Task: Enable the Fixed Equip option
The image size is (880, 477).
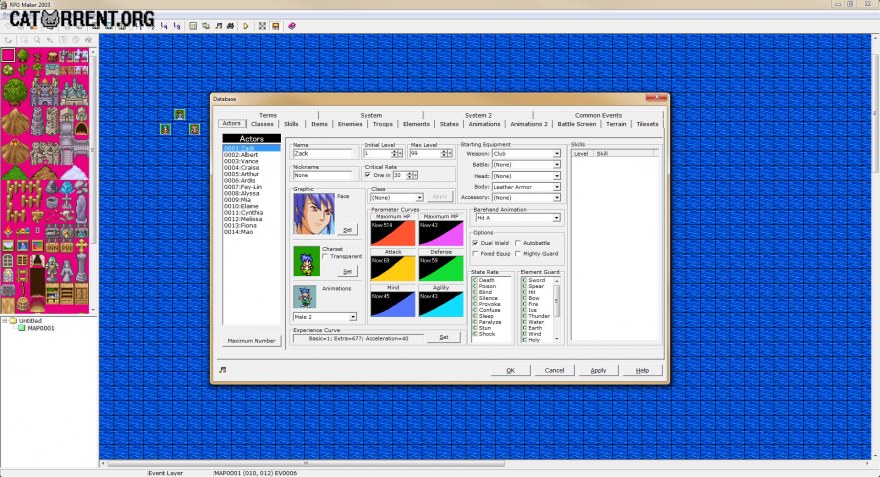Action: click(475, 254)
